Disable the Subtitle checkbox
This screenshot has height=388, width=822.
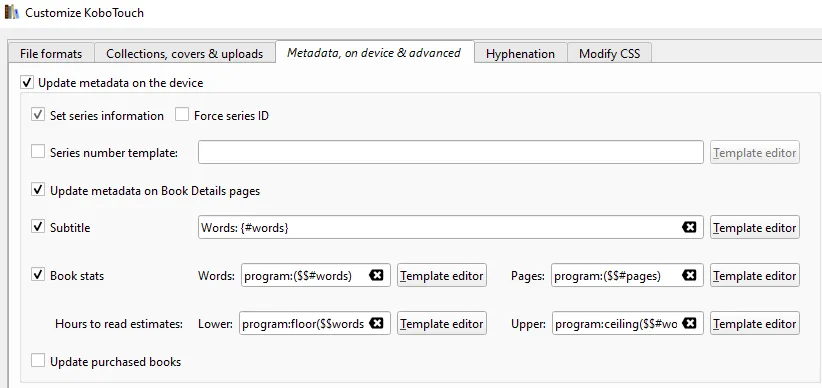pos(38,228)
